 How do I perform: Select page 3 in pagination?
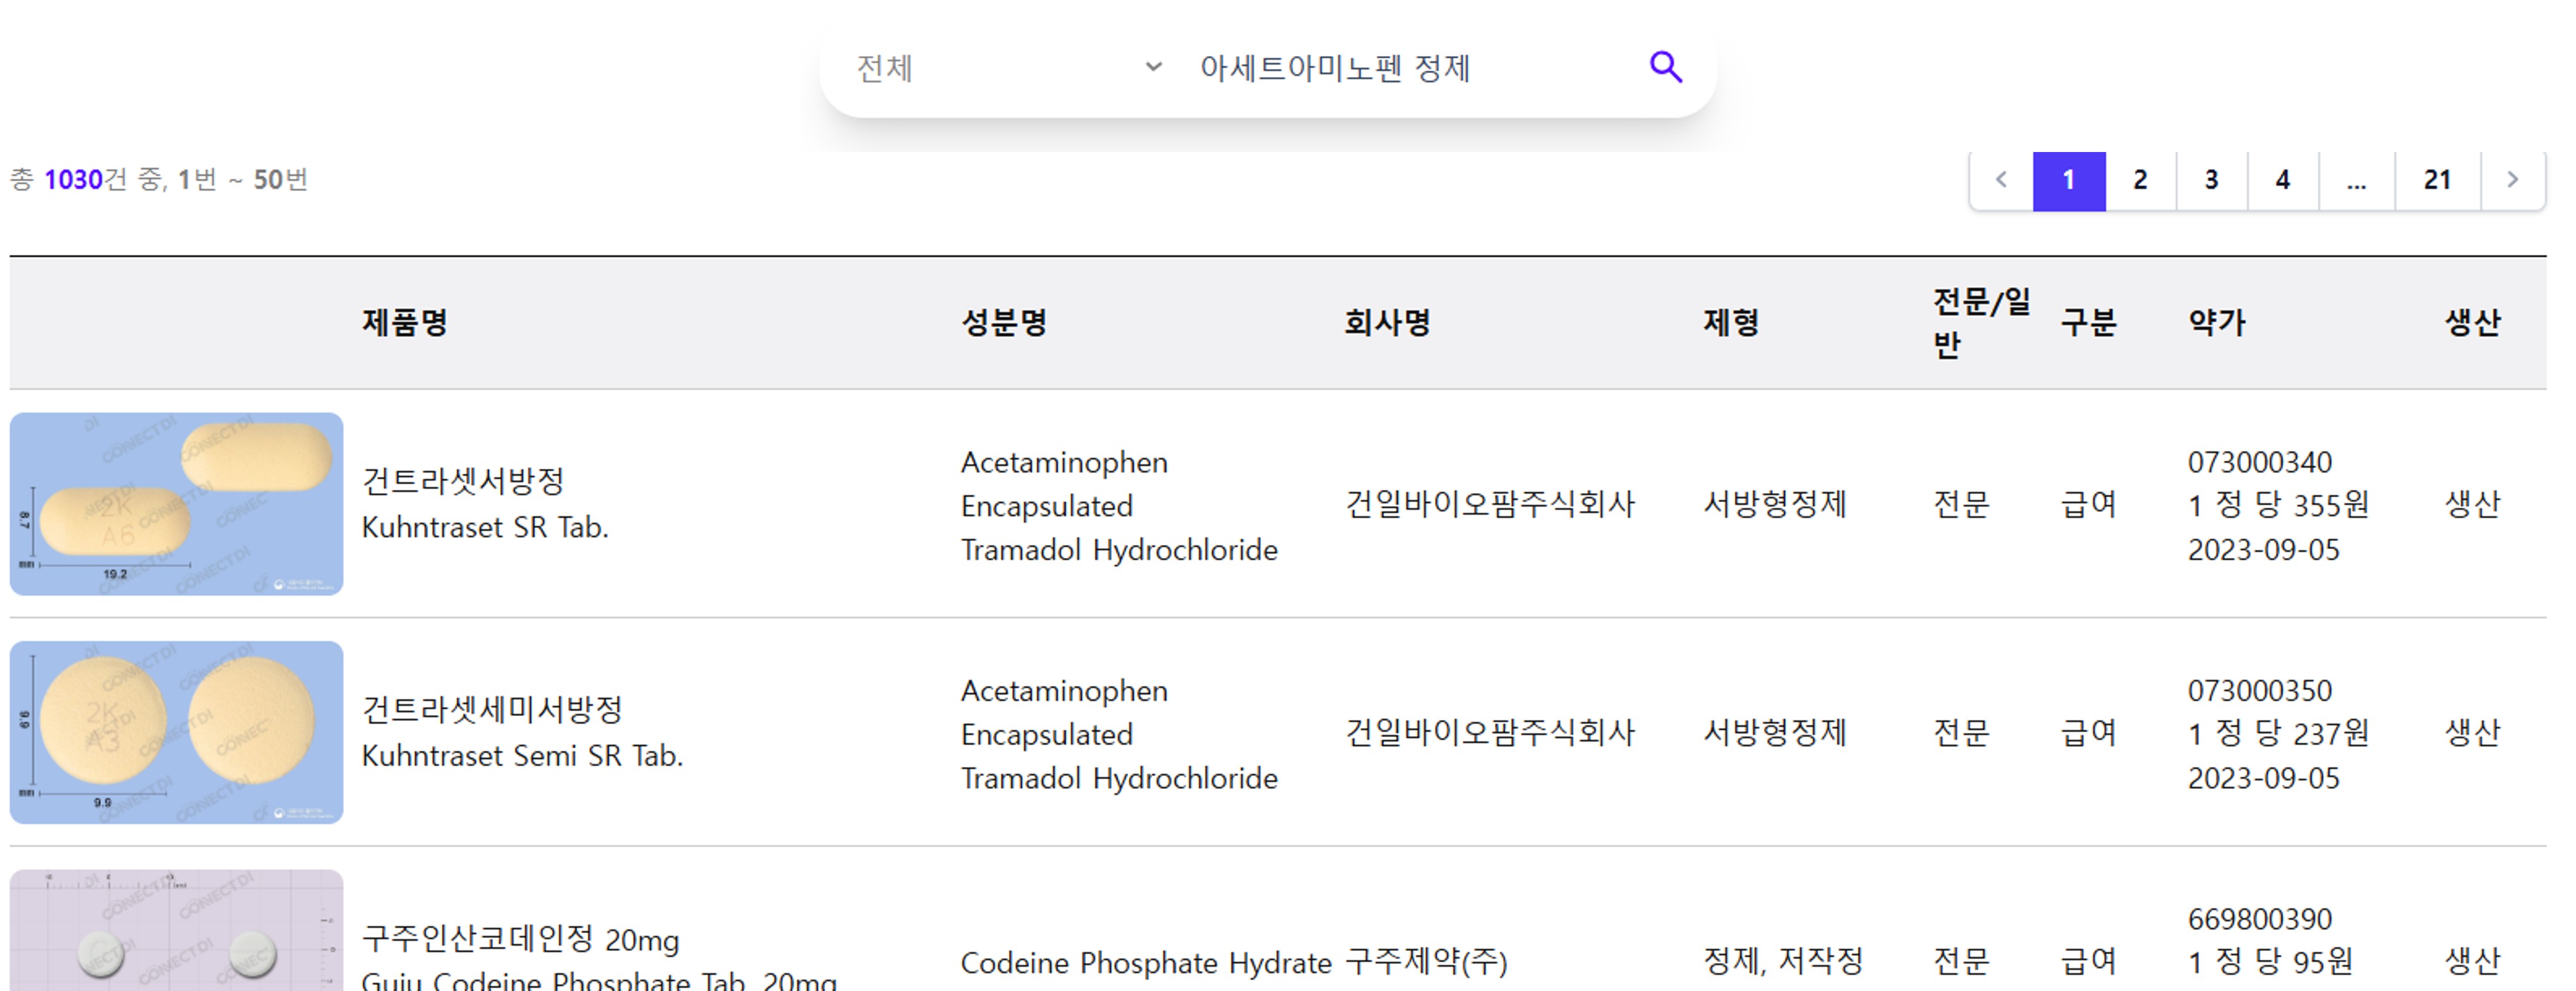tap(2211, 180)
